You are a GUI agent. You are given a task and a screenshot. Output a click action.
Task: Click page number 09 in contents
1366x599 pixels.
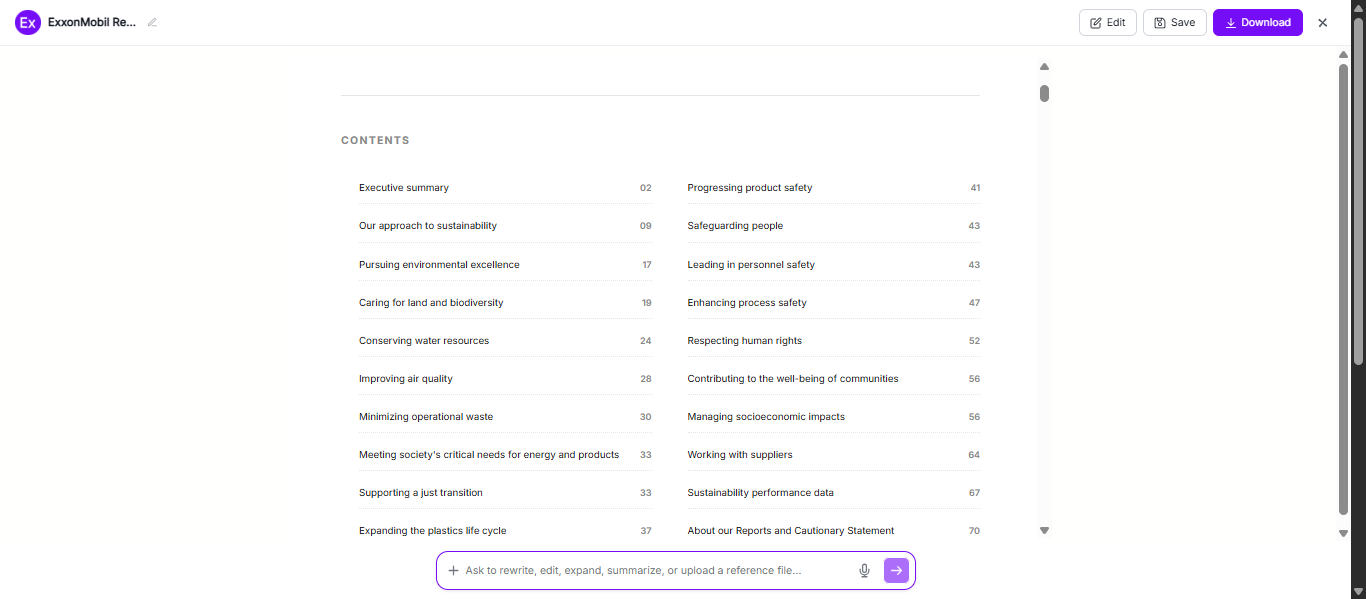(x=646, y=226)
